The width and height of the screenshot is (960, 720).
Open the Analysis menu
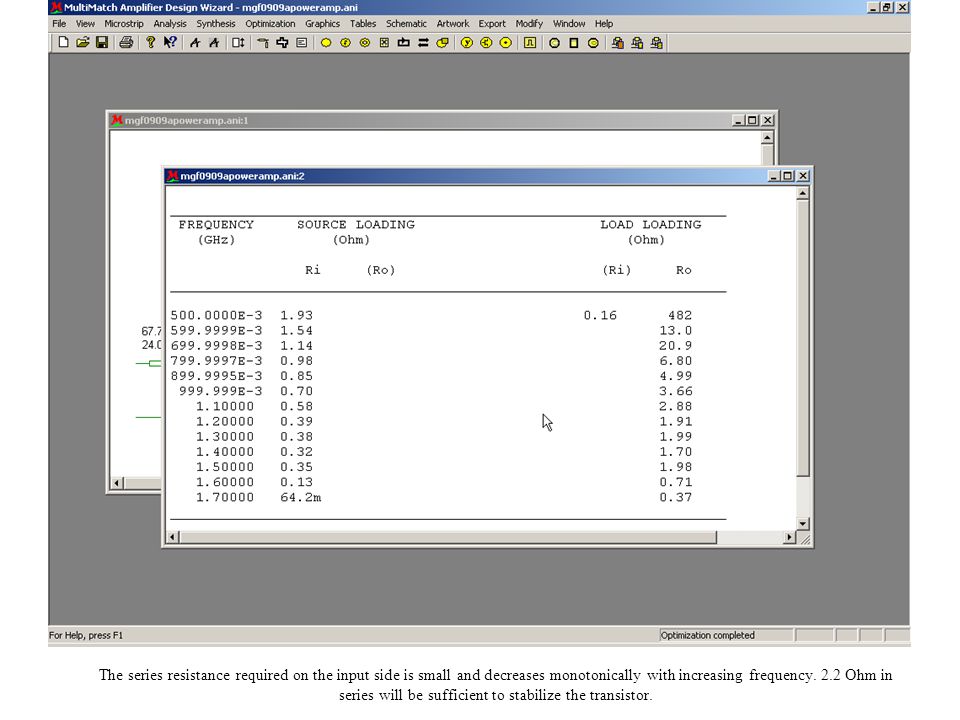pyautogui.click(x=170, y=23)
